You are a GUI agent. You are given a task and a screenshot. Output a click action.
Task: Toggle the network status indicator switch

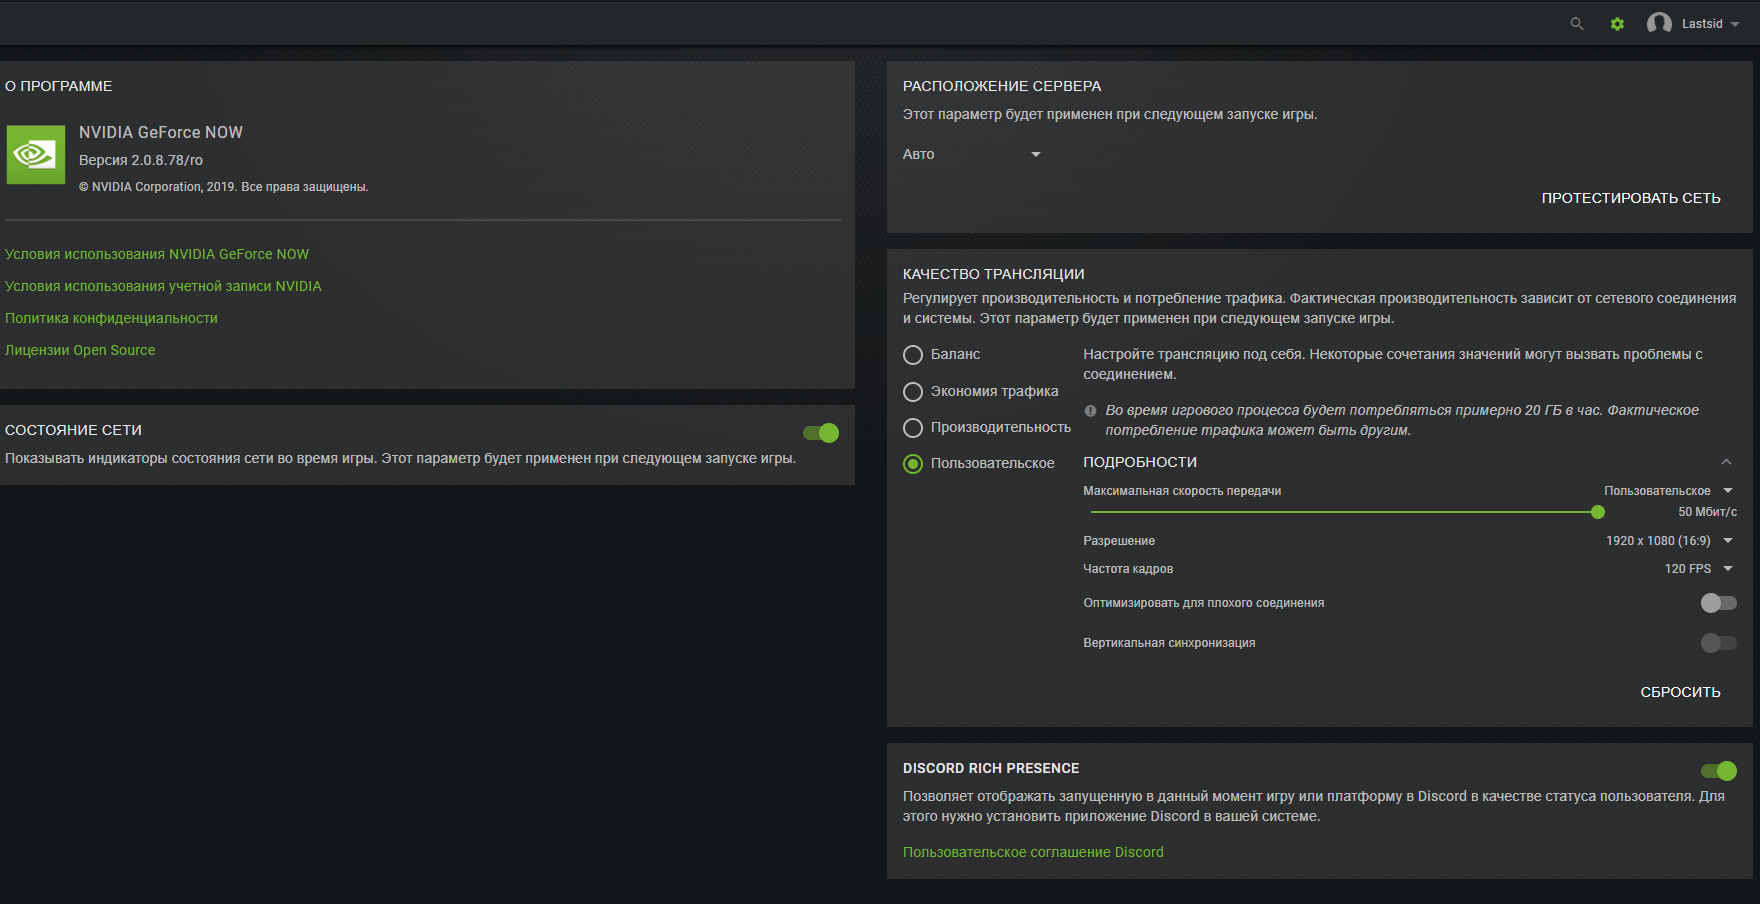(x=821, y=433)
